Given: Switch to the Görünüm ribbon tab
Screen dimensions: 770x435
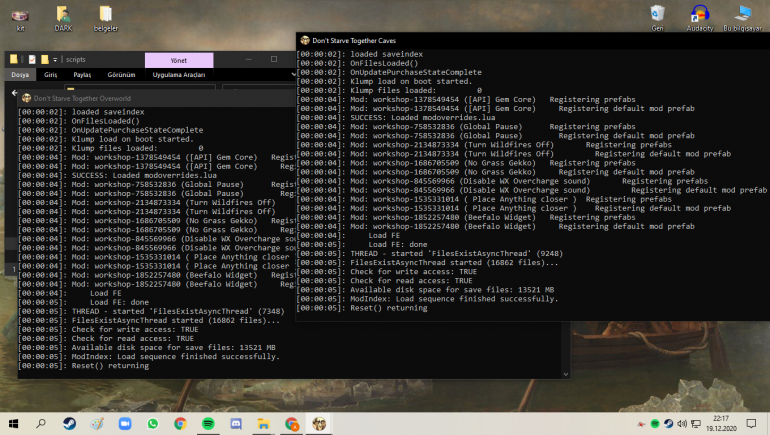Looking at the screenshot, I should (x=121, y=74).
